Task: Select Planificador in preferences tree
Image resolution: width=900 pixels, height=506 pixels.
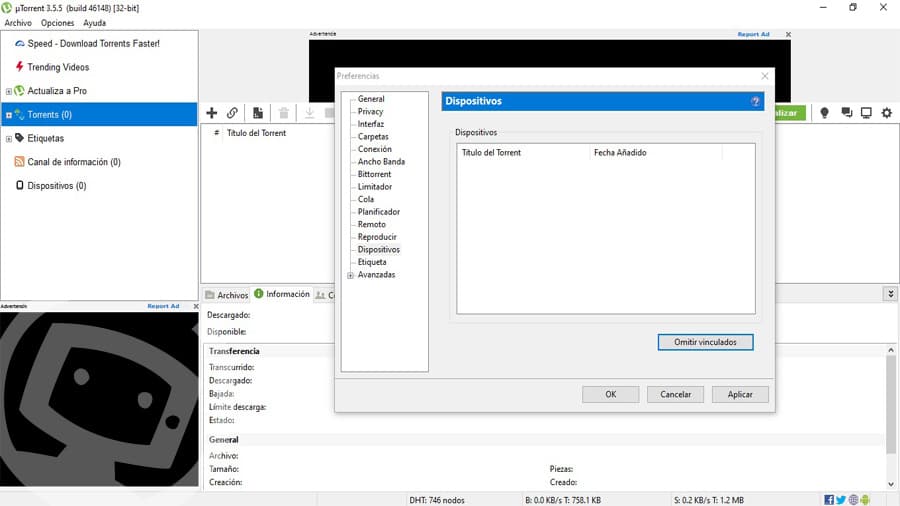Action: click(379, 212)
